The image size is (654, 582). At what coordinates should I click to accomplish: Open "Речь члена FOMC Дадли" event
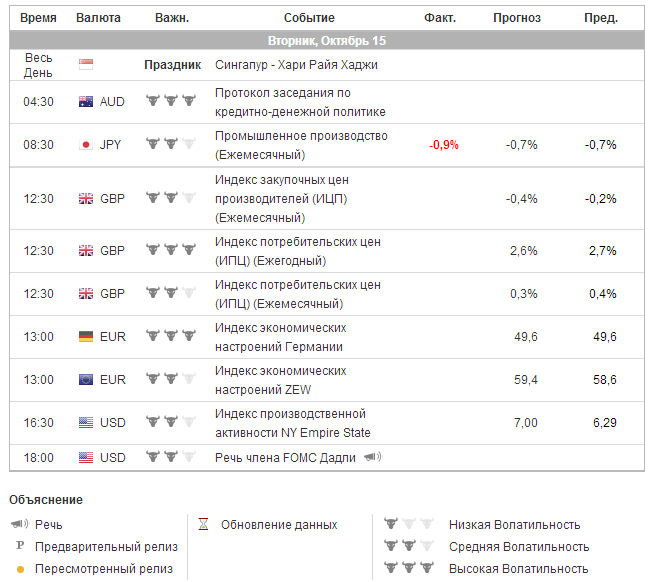point(285,457)
